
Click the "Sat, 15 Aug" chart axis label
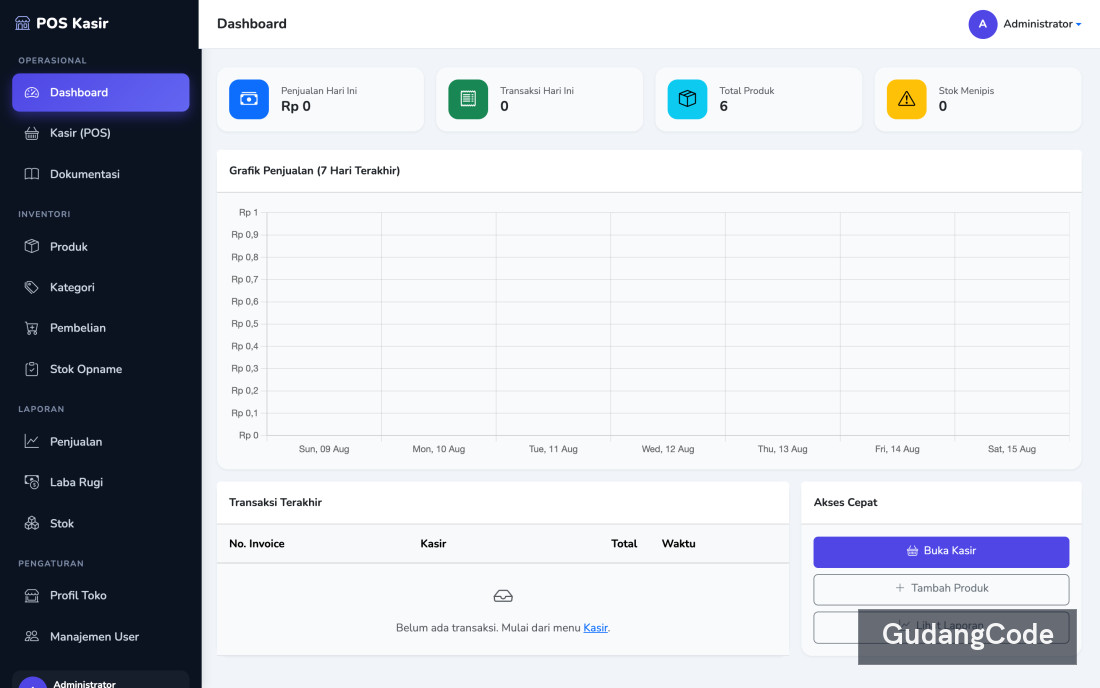point(1012,449)
